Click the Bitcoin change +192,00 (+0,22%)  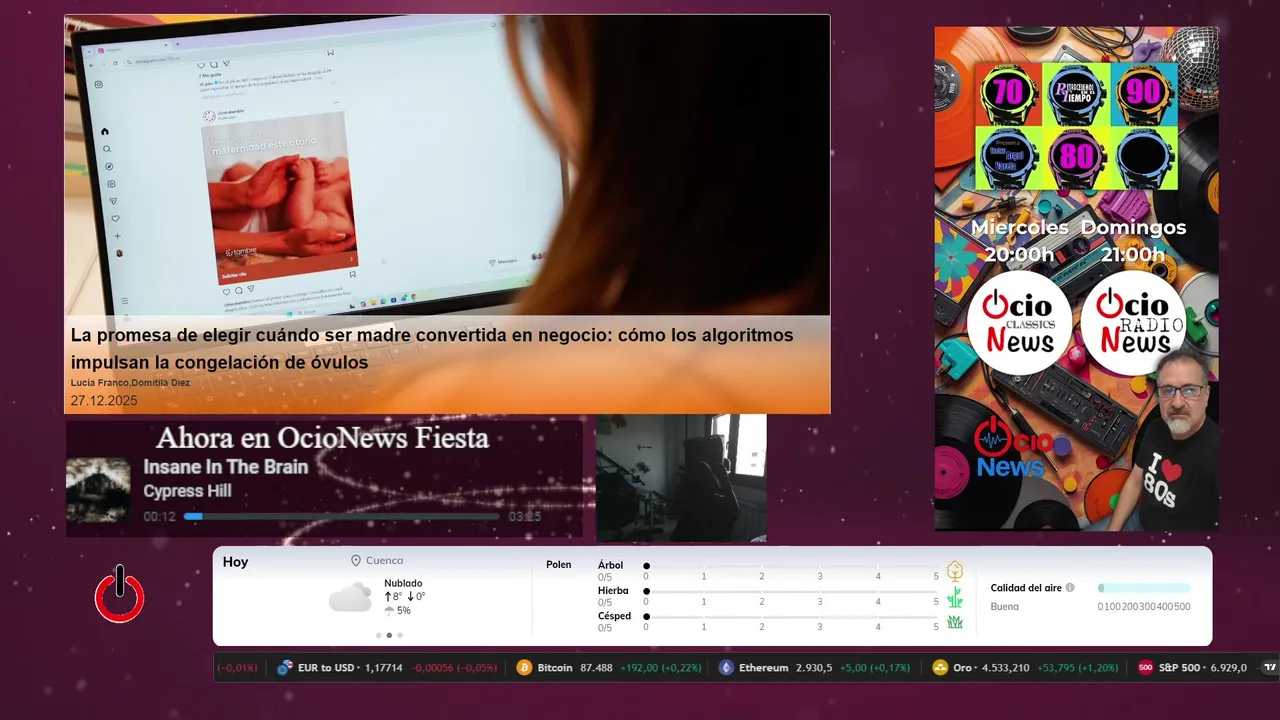click(661, 668)
